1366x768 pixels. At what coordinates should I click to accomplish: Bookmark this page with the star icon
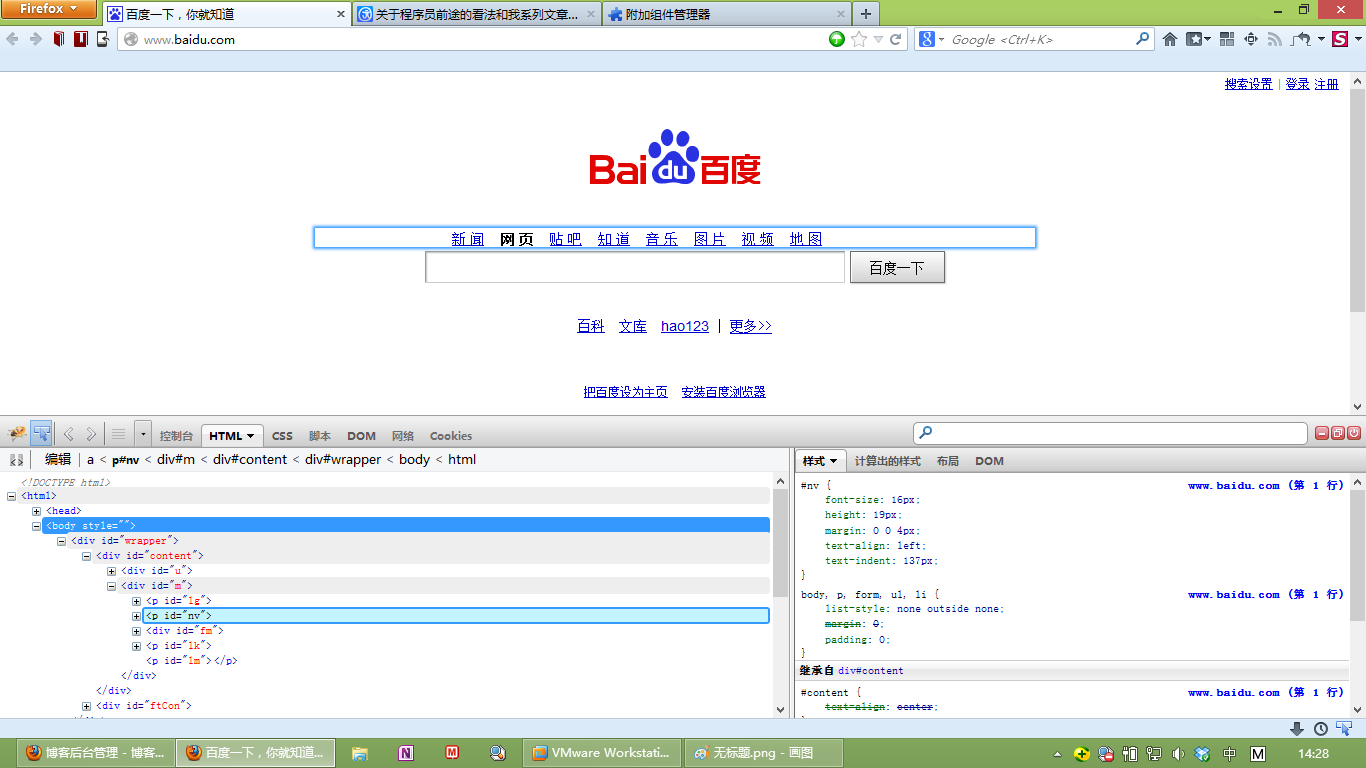pyautogui.click(x=859, y=39)
